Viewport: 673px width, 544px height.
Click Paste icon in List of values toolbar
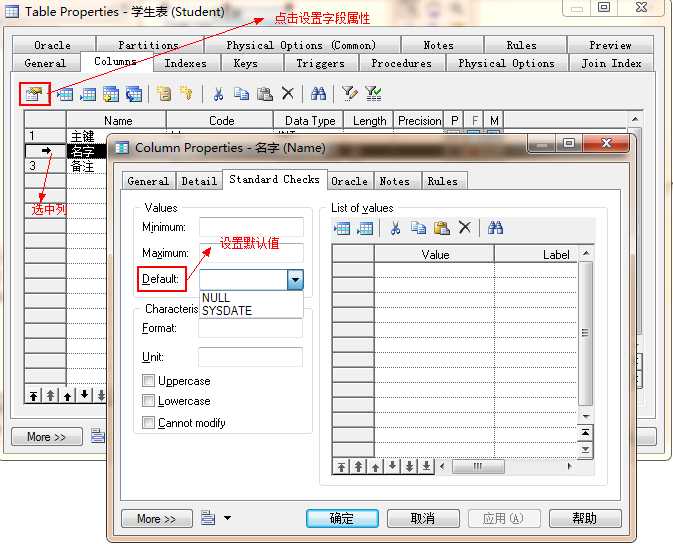pos(442,228)
